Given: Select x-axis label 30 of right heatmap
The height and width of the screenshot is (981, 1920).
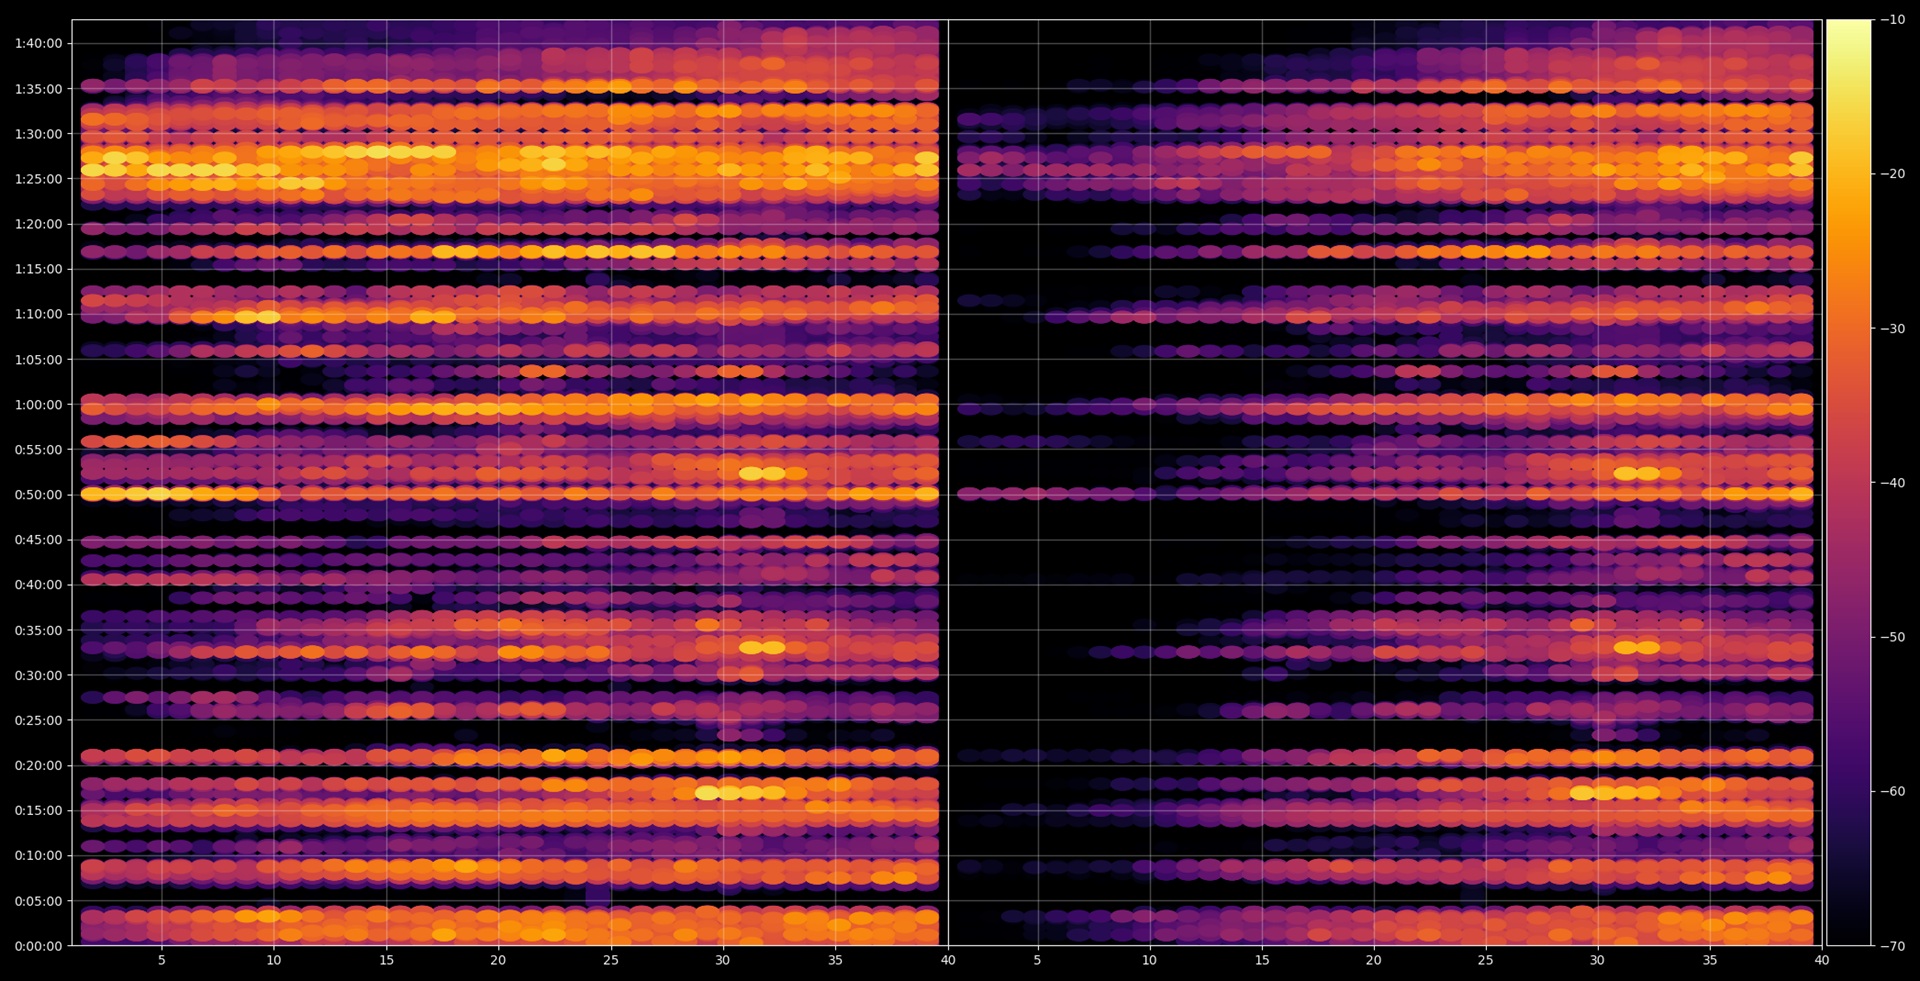Looking at the screenshot, I should [1597, 960].
